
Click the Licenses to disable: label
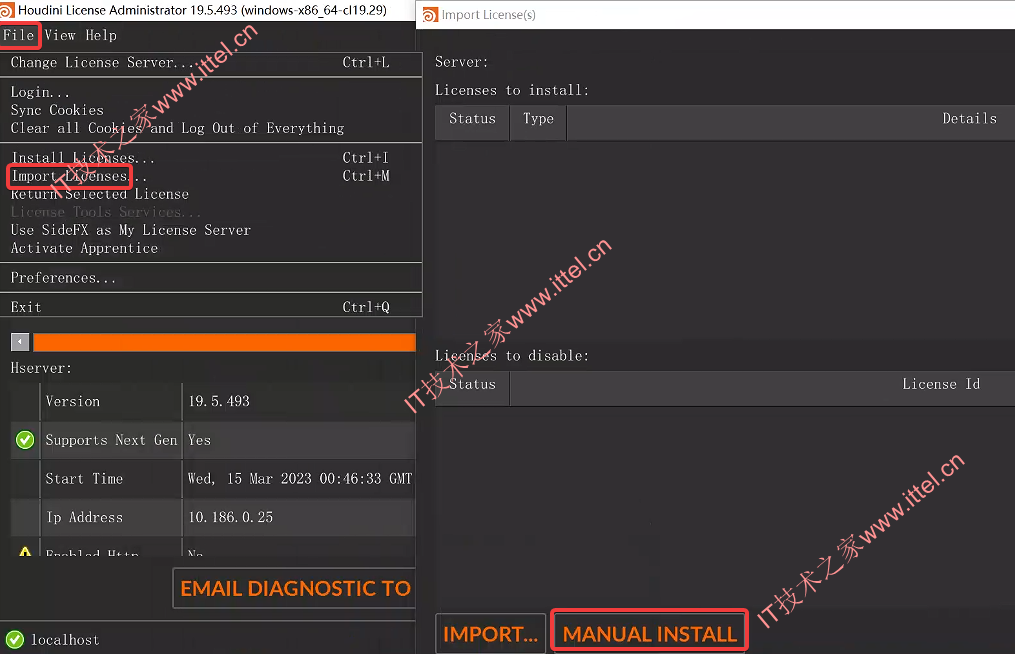tap(512, 356)
